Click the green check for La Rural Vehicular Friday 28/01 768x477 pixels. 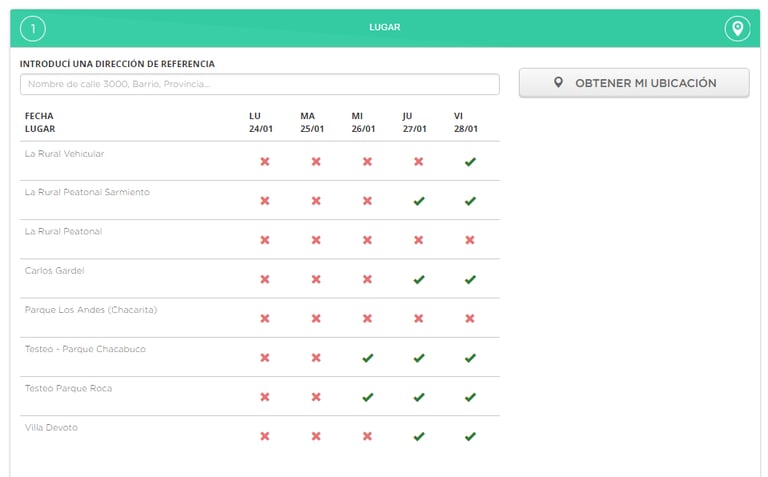pos(470,161)
